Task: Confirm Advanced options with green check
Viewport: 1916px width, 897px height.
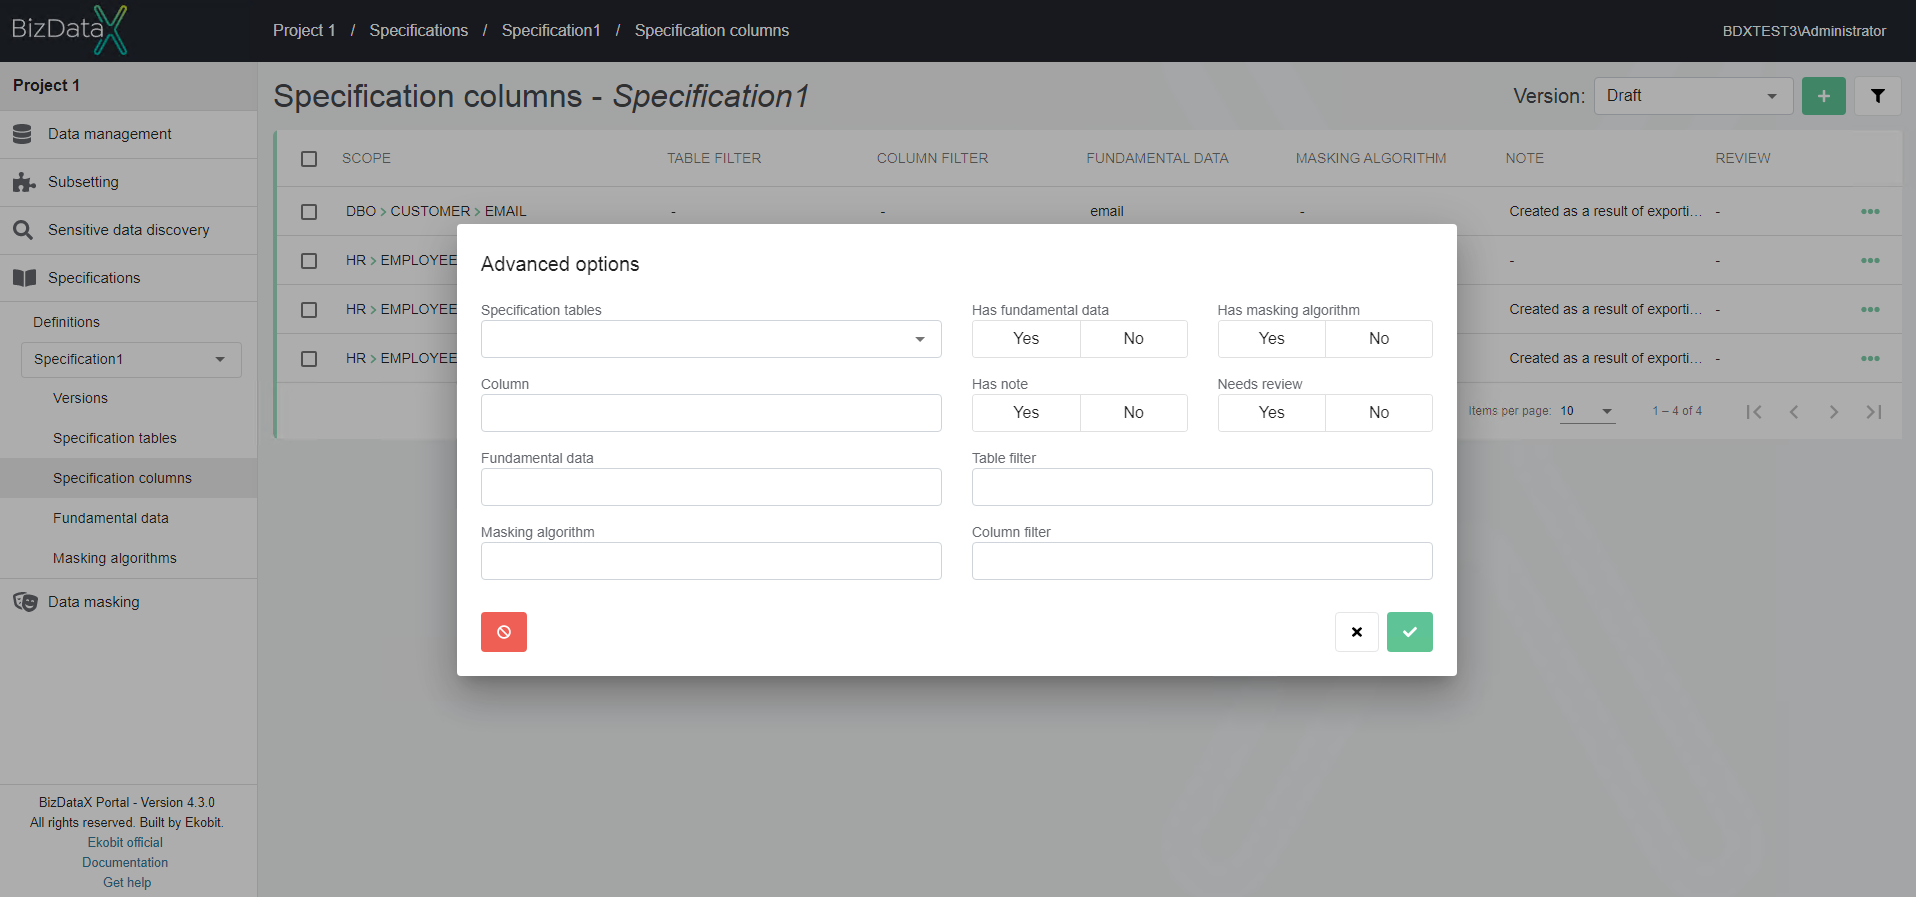Action: 1410,632
